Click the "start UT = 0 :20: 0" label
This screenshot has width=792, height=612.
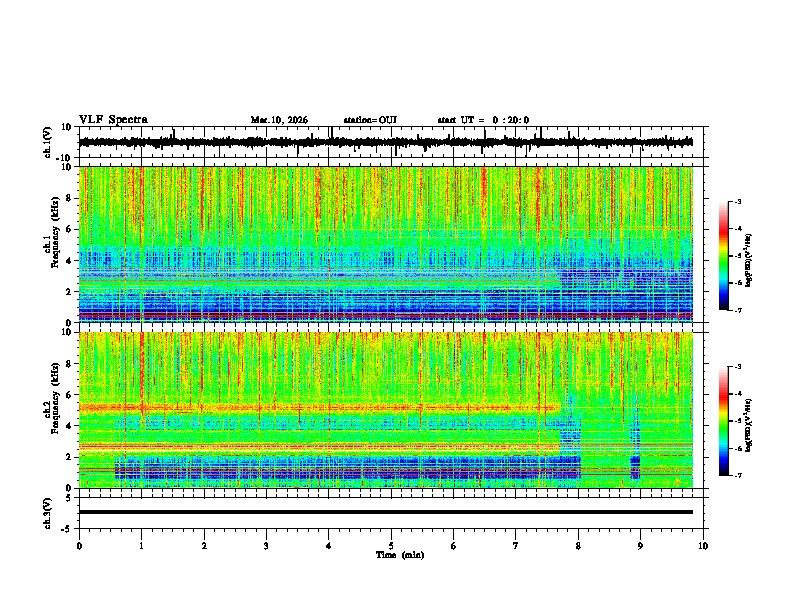tap(483, 120)
